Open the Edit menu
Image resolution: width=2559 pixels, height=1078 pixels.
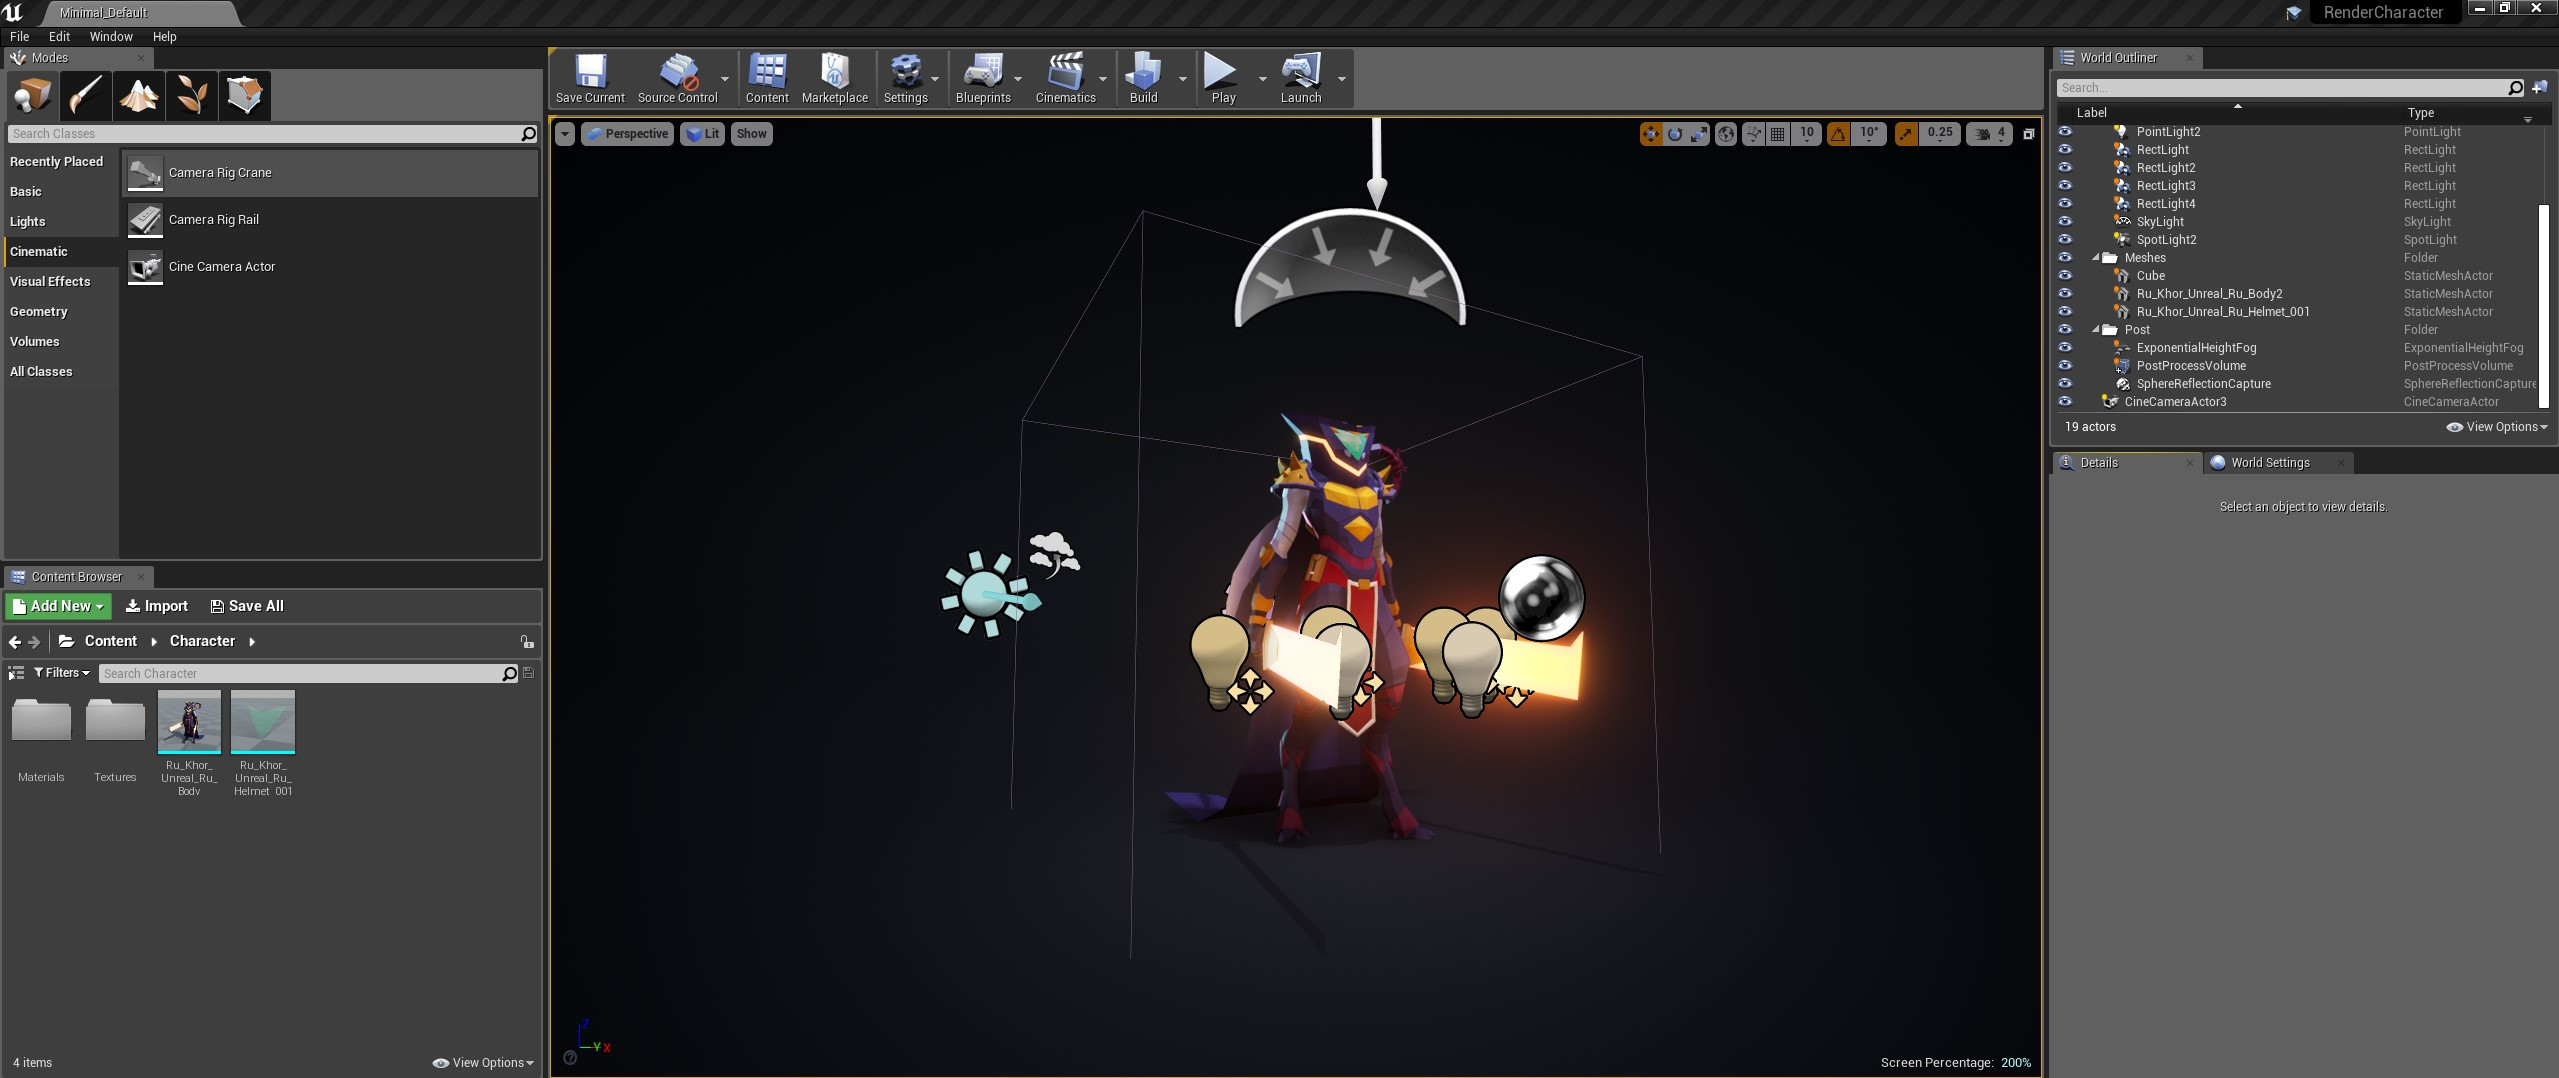59,37
